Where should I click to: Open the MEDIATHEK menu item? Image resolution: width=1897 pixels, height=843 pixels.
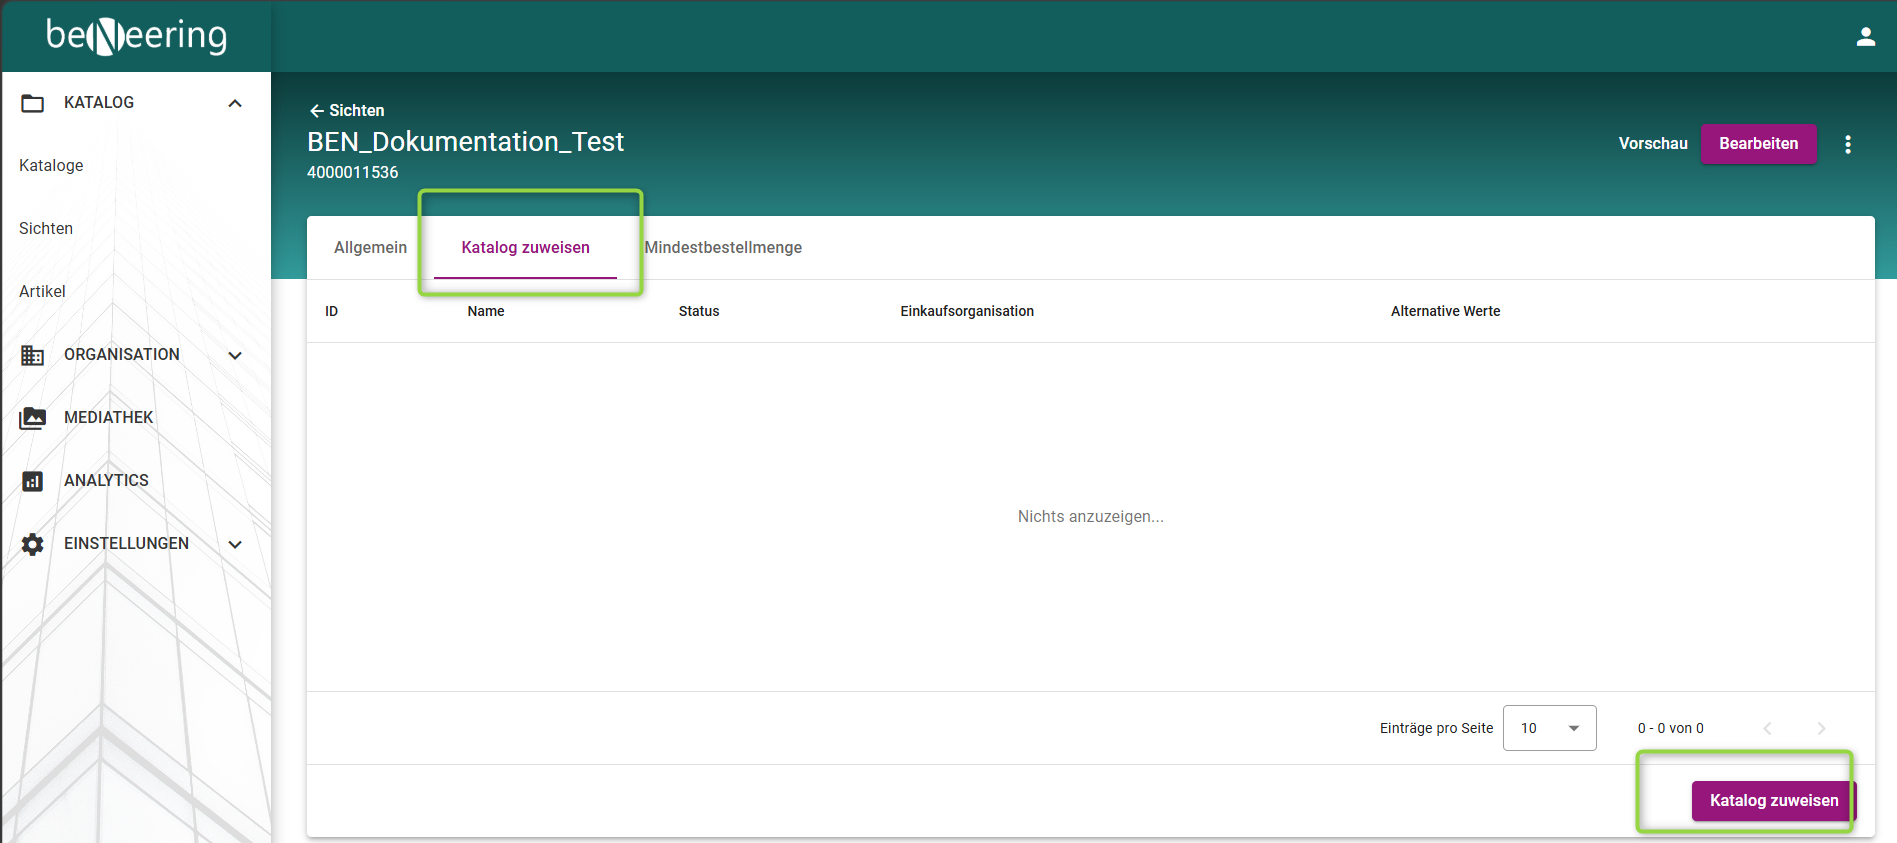point(108,417)
